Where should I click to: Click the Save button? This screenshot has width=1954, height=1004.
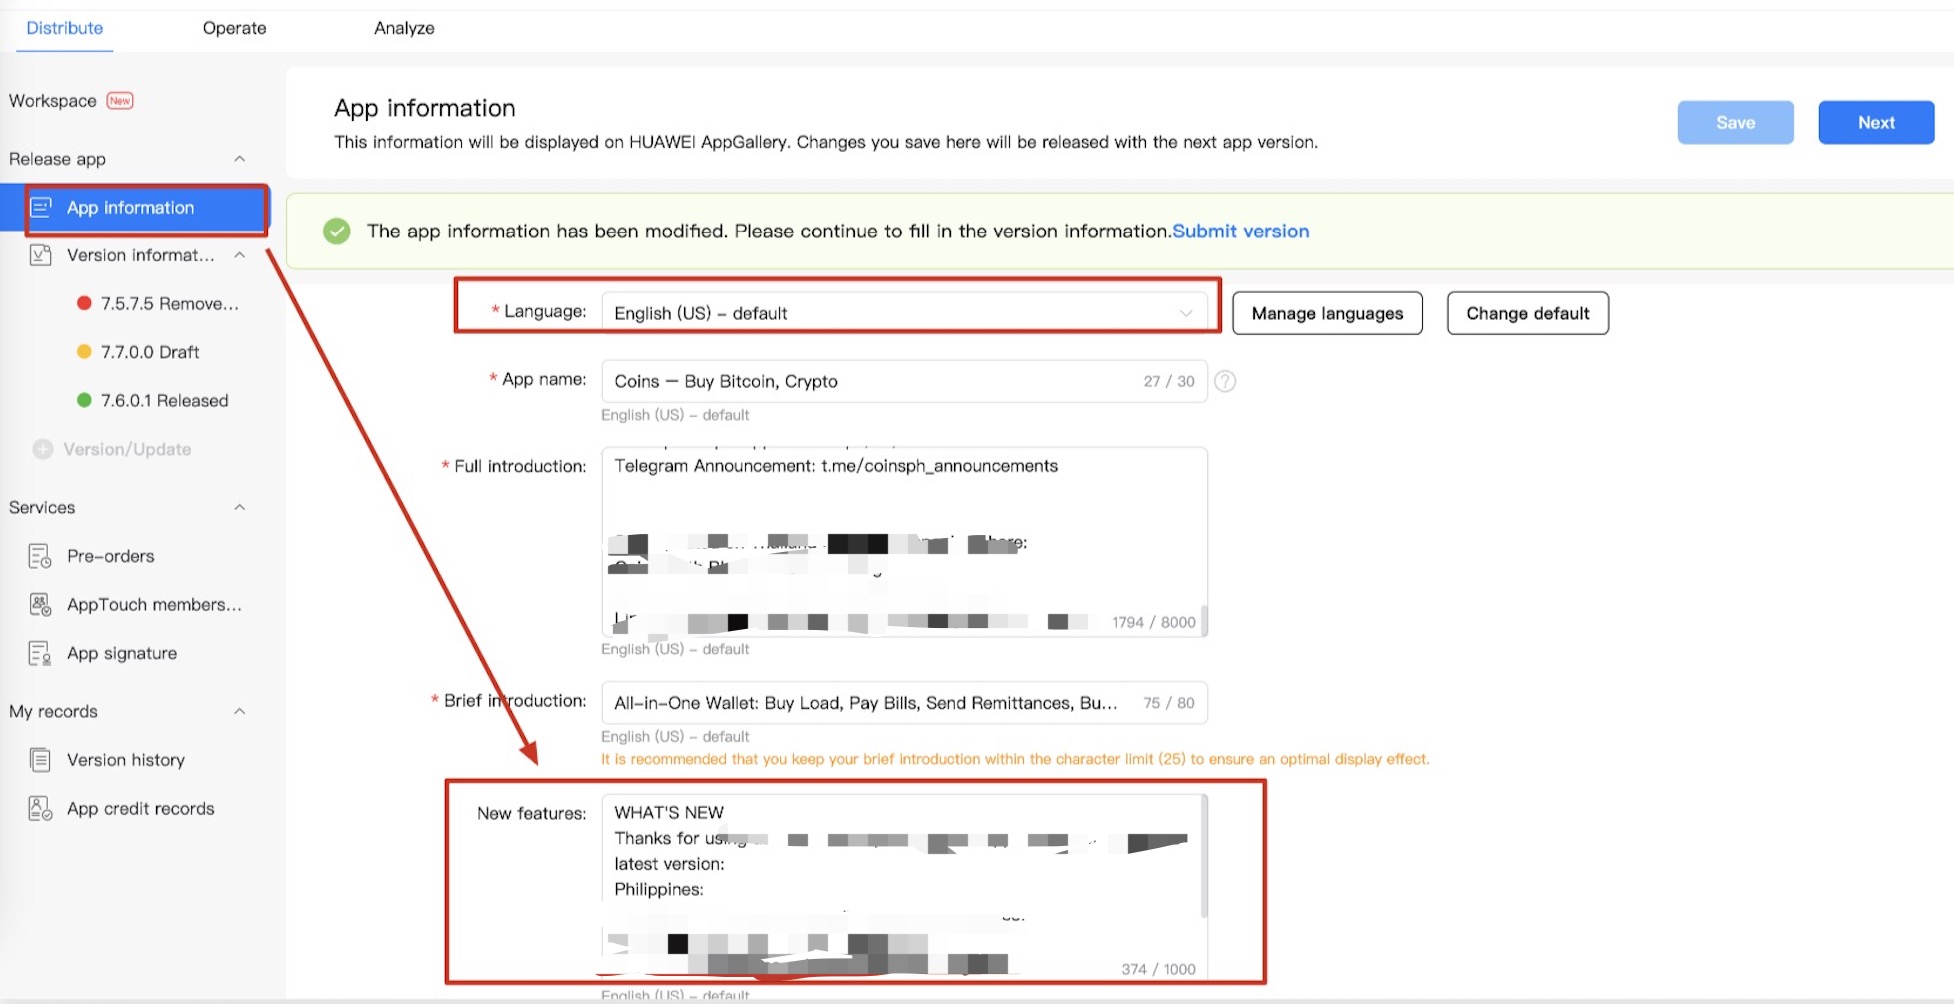tap(1735, 122)
